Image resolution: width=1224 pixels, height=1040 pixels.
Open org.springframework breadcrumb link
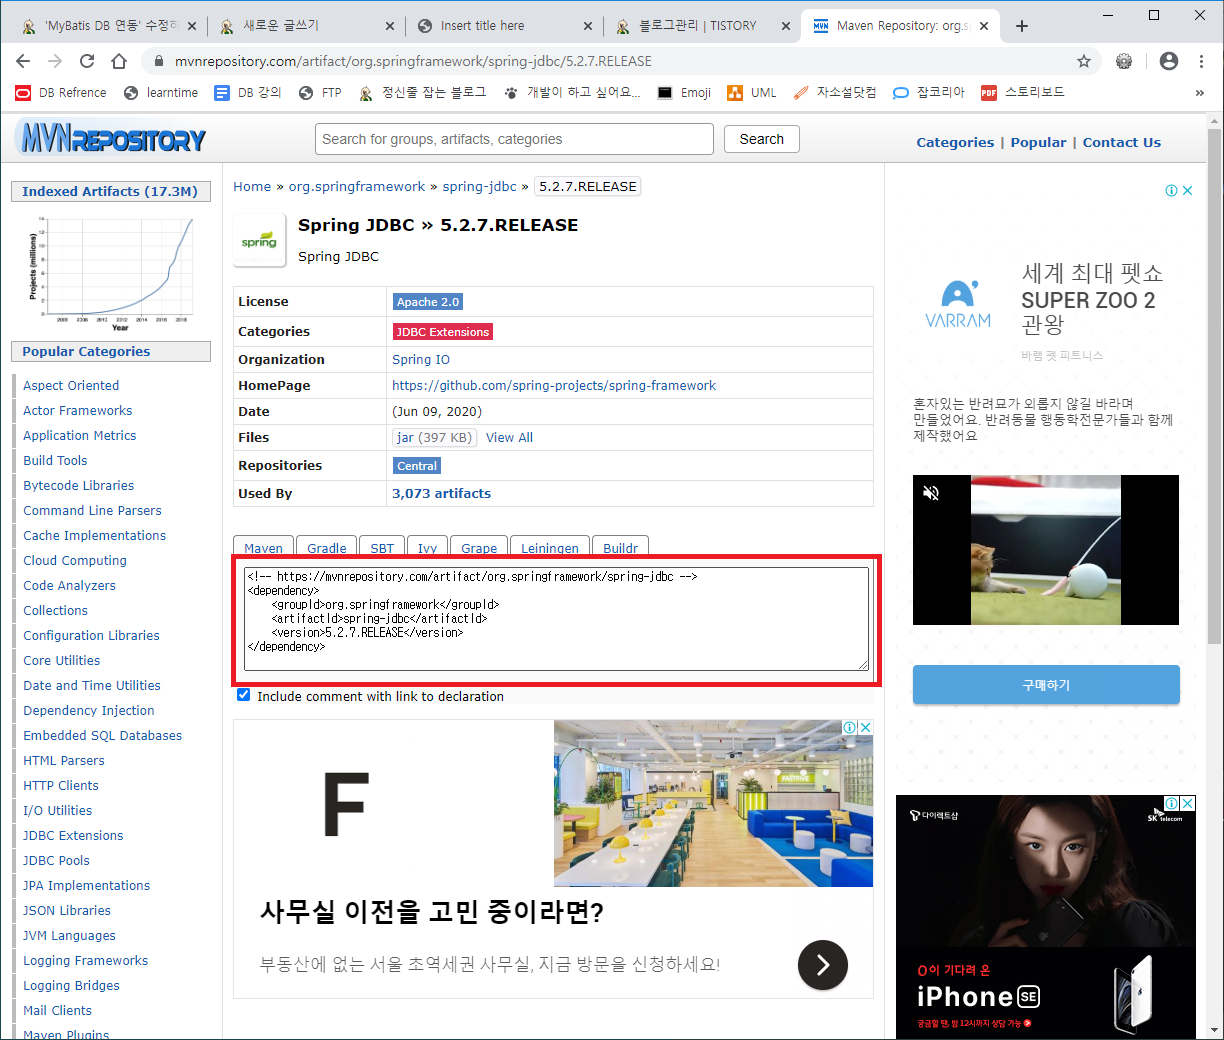point(357,186)
